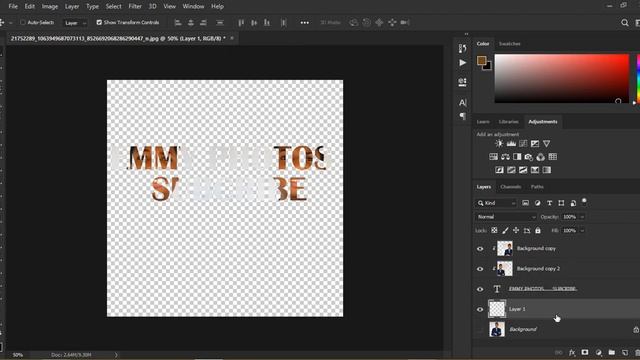Screen dimensions: 640x360
Task: Add a Color Lookup adjustment
Action: (553, 157)
